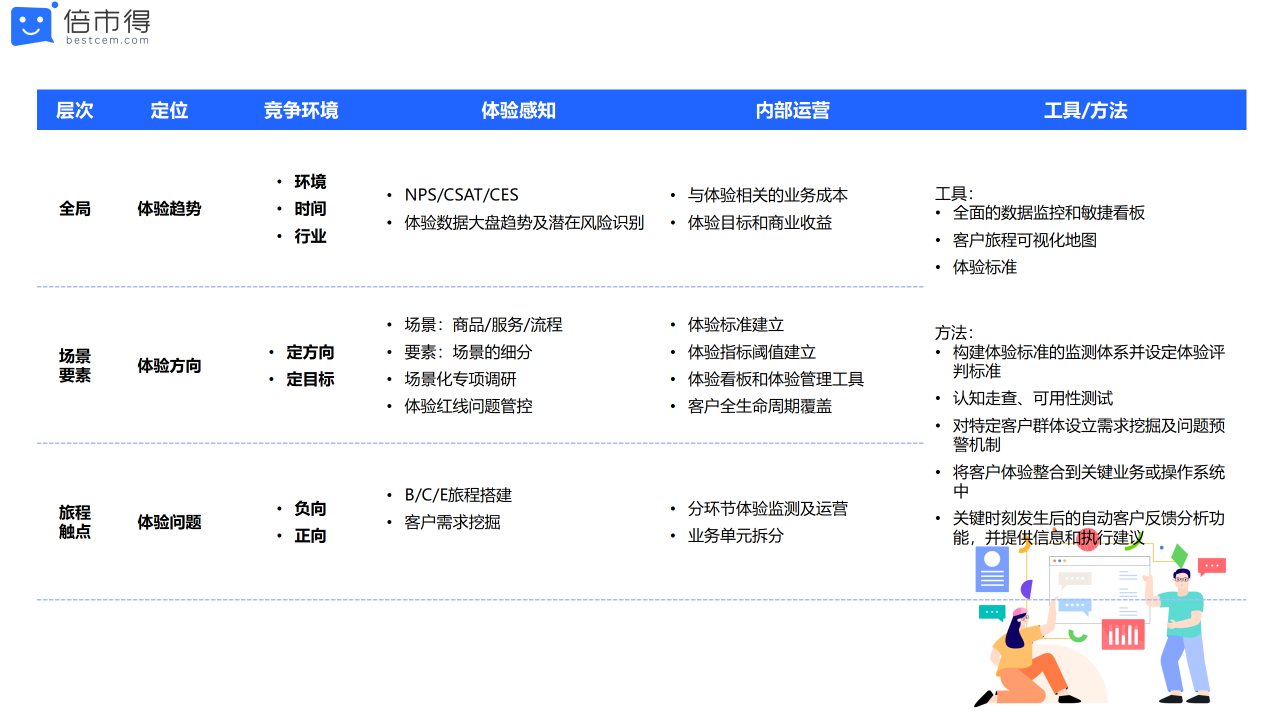Click the 工具/方法 header cell
The height and width of the screenshot is (720, 1280).
(1085, 110)
